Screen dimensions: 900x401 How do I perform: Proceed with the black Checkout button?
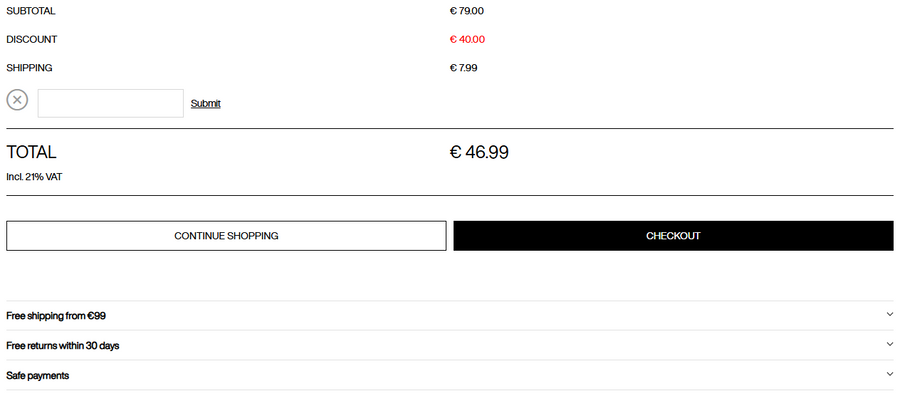click(x=673, y=236)
